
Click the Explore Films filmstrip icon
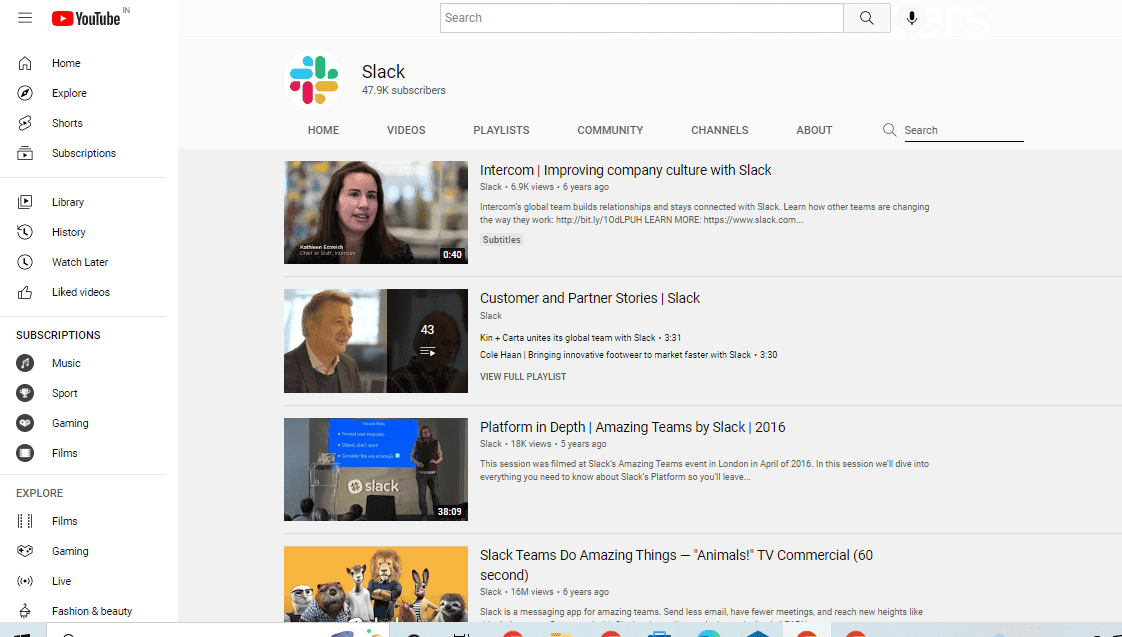(25, 521)
